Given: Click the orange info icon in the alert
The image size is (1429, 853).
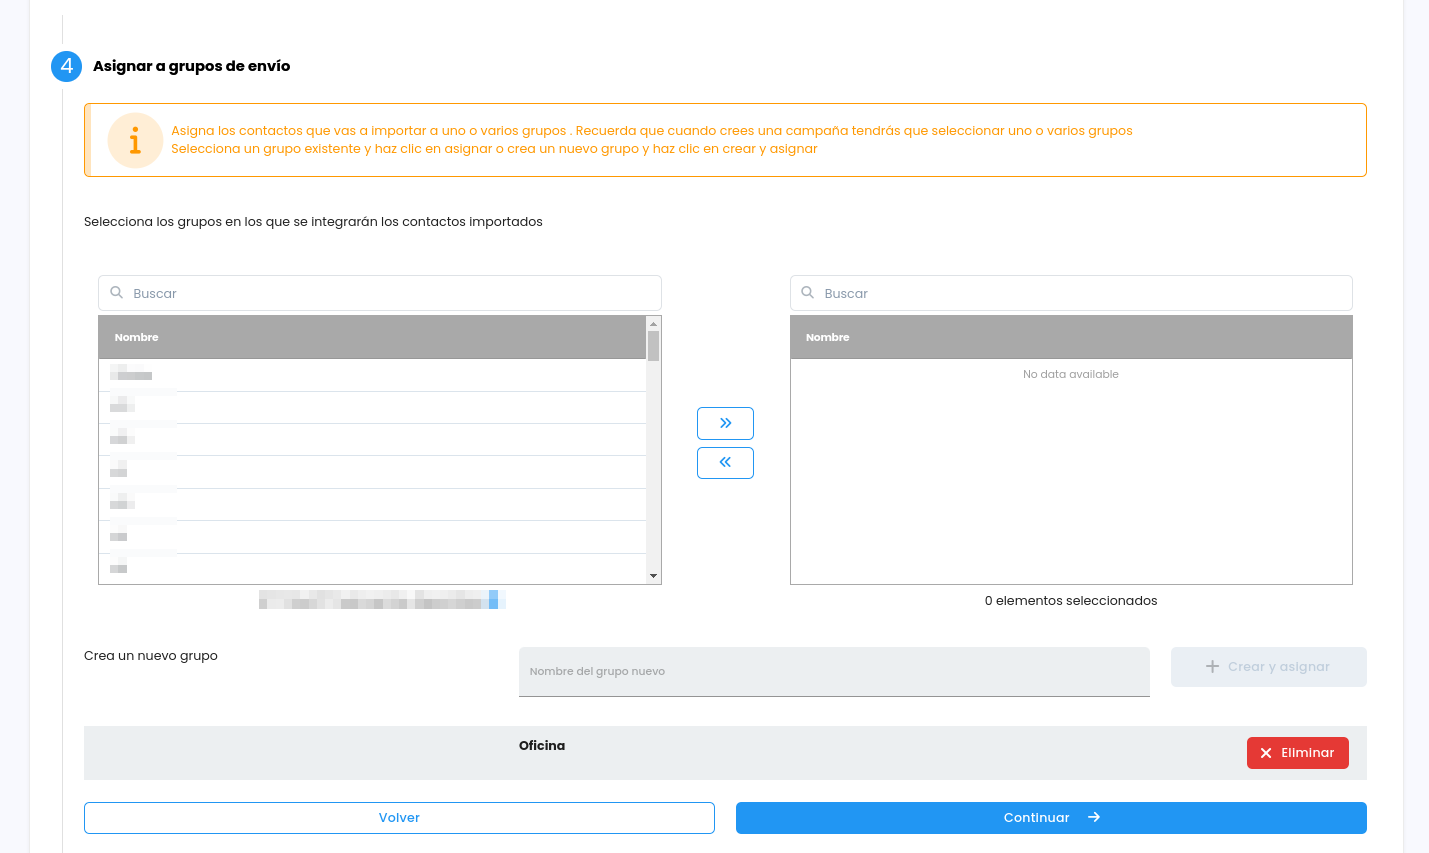Looking at the screenshot, I should pos(135,140).
